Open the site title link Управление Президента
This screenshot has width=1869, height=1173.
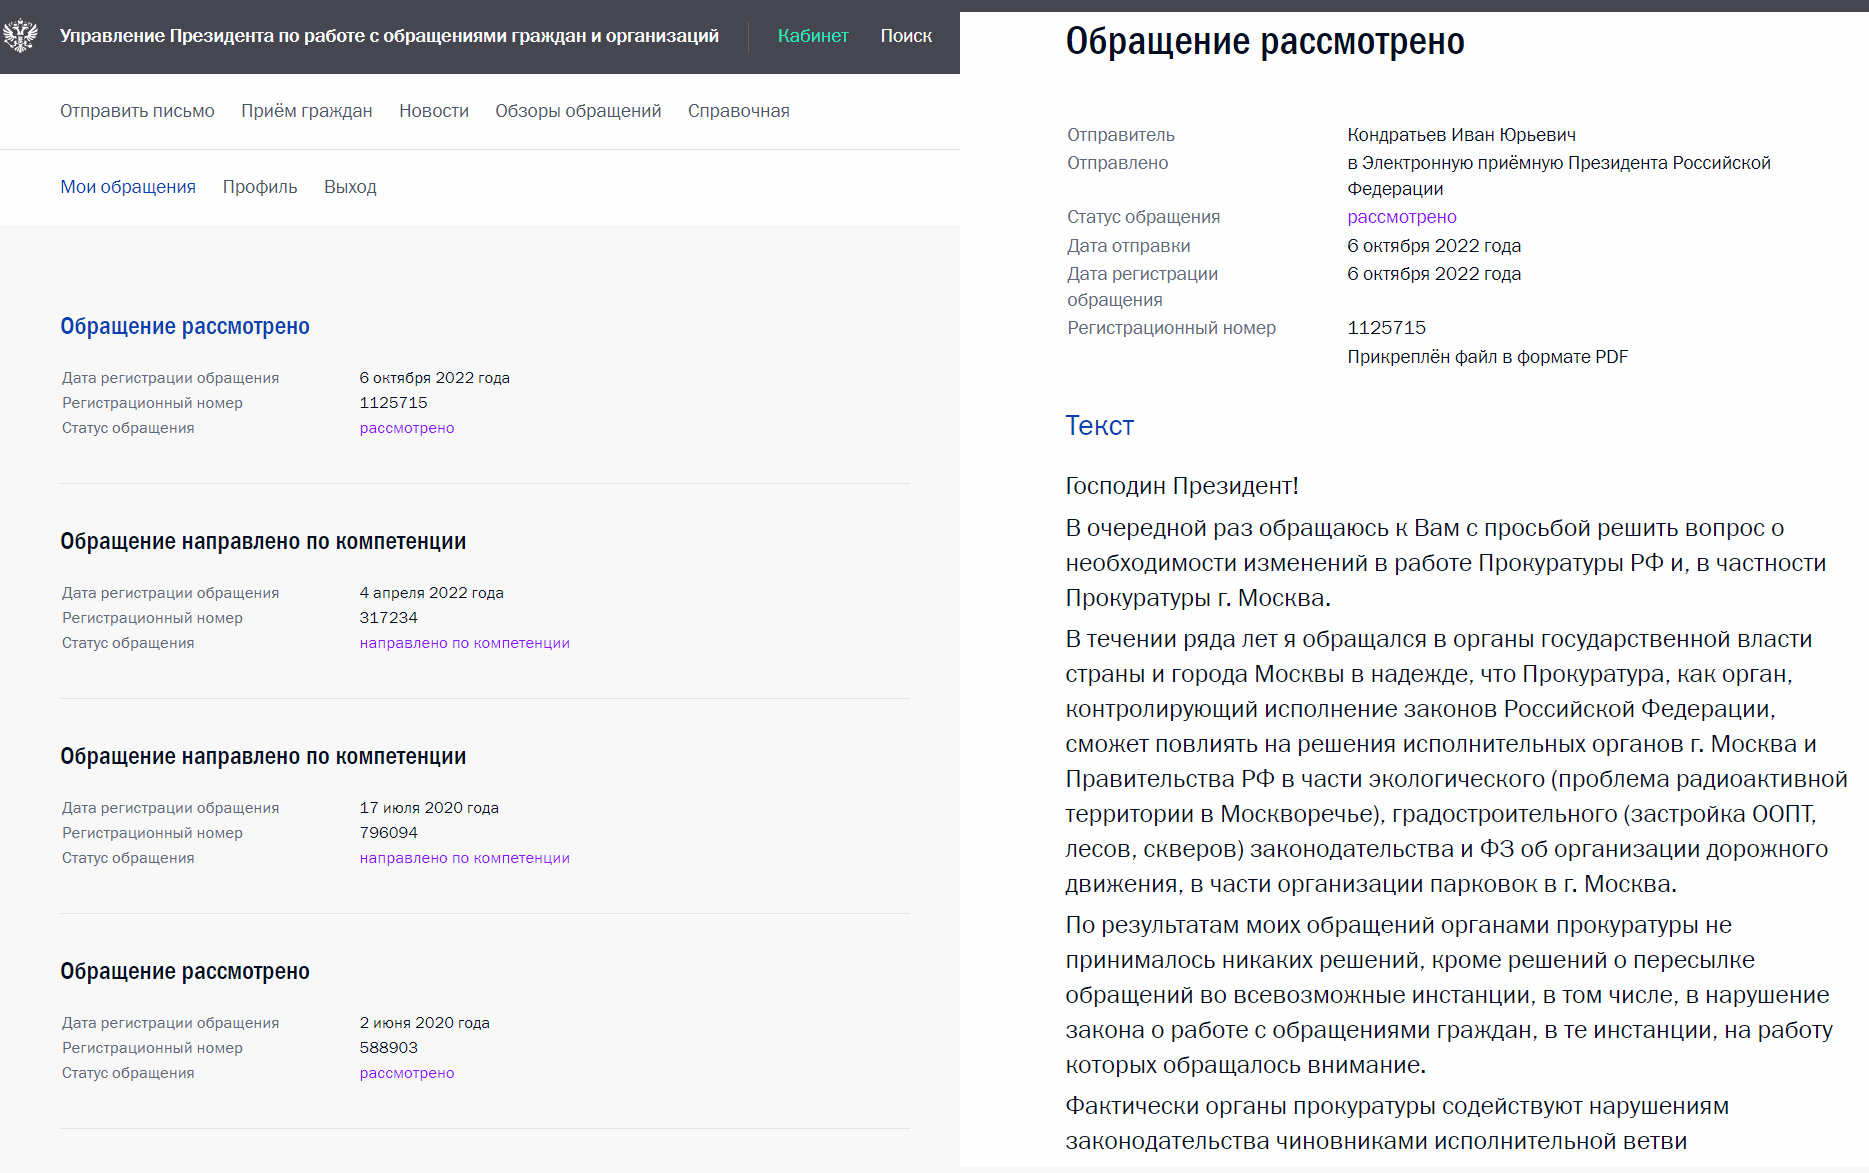pos(389,36)
